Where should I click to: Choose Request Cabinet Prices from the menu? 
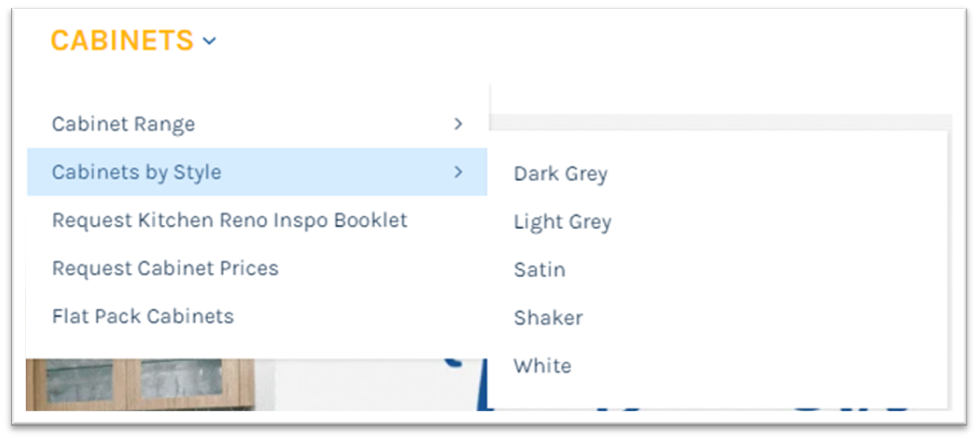(x=165, y=268)
